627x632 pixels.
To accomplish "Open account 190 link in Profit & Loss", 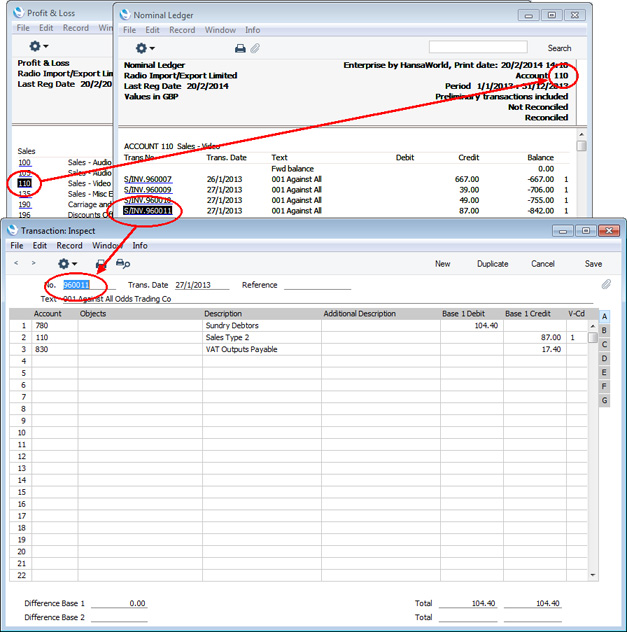I will click(x=24, y=204).
